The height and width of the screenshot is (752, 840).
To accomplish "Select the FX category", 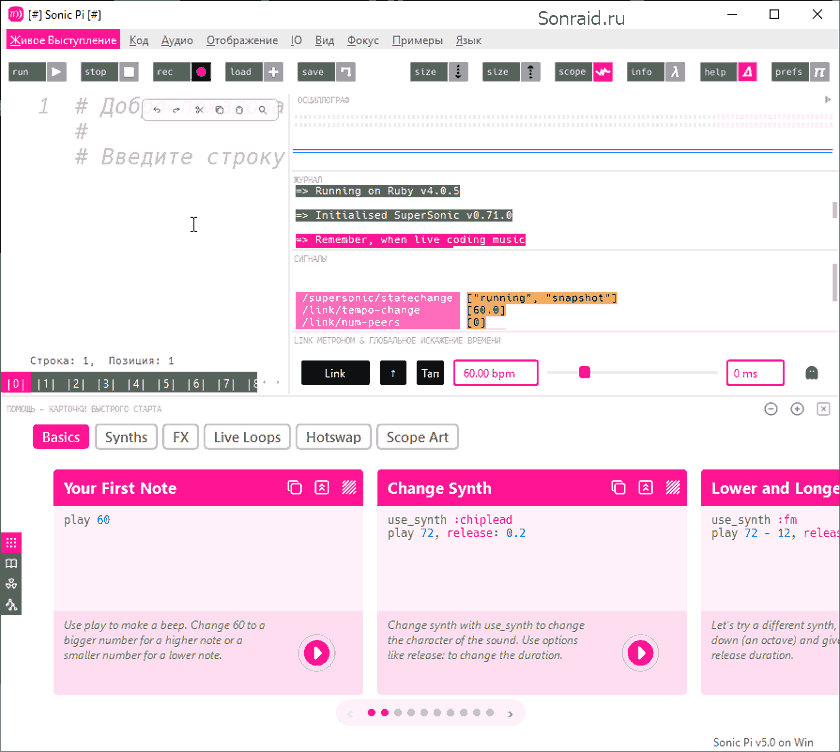I will click(x=181, y=437).
